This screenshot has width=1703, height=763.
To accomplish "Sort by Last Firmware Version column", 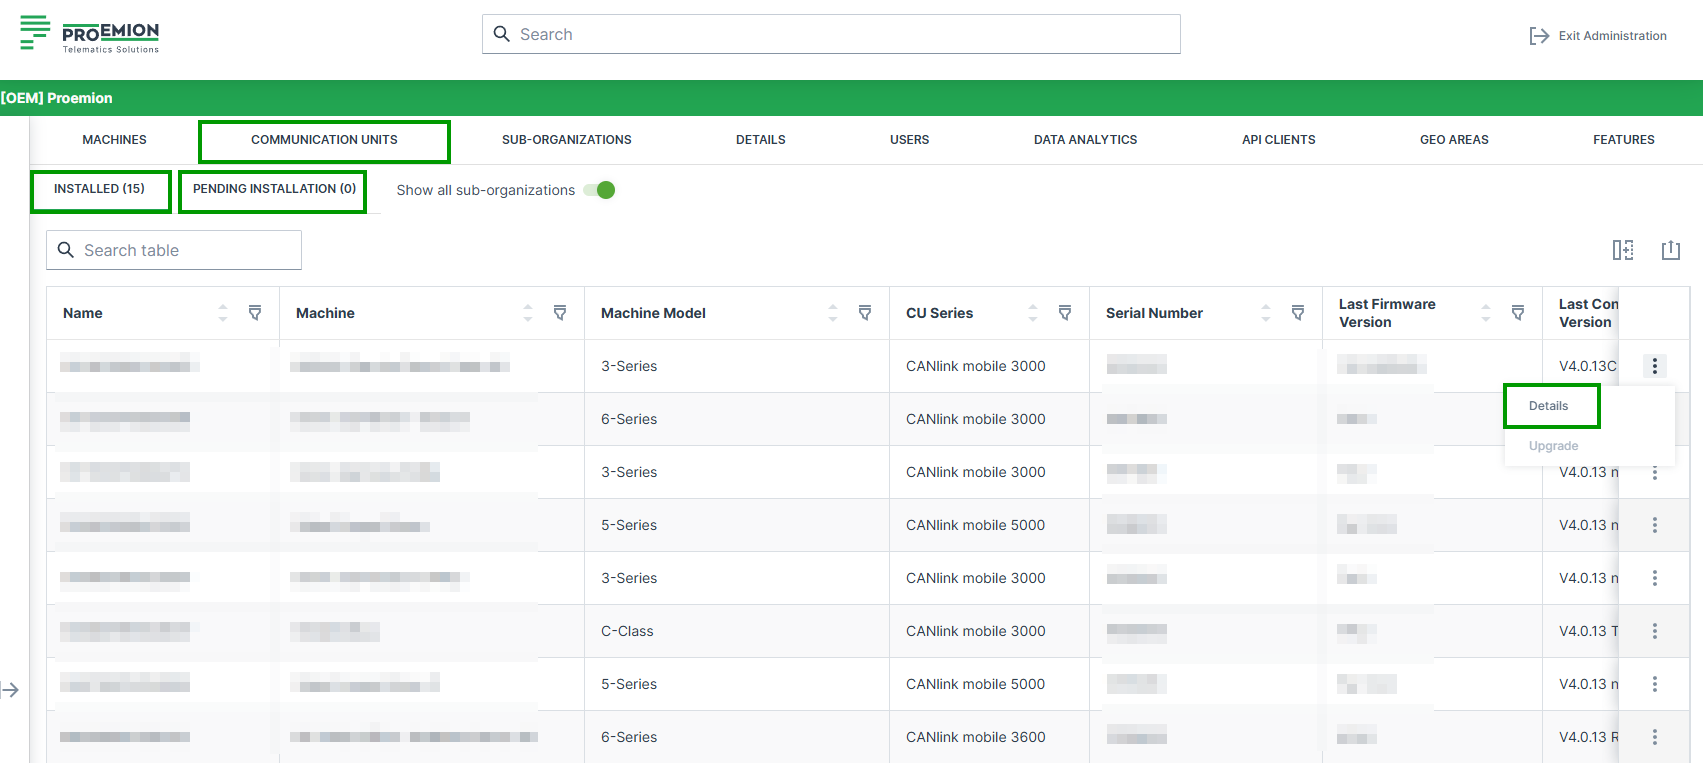I will [1485, 313].
